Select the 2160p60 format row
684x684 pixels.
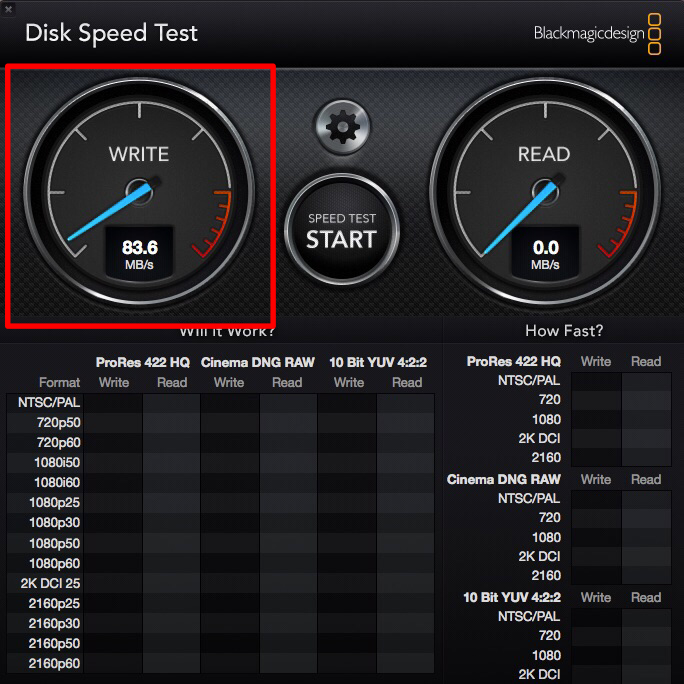[x=220, y=663]
